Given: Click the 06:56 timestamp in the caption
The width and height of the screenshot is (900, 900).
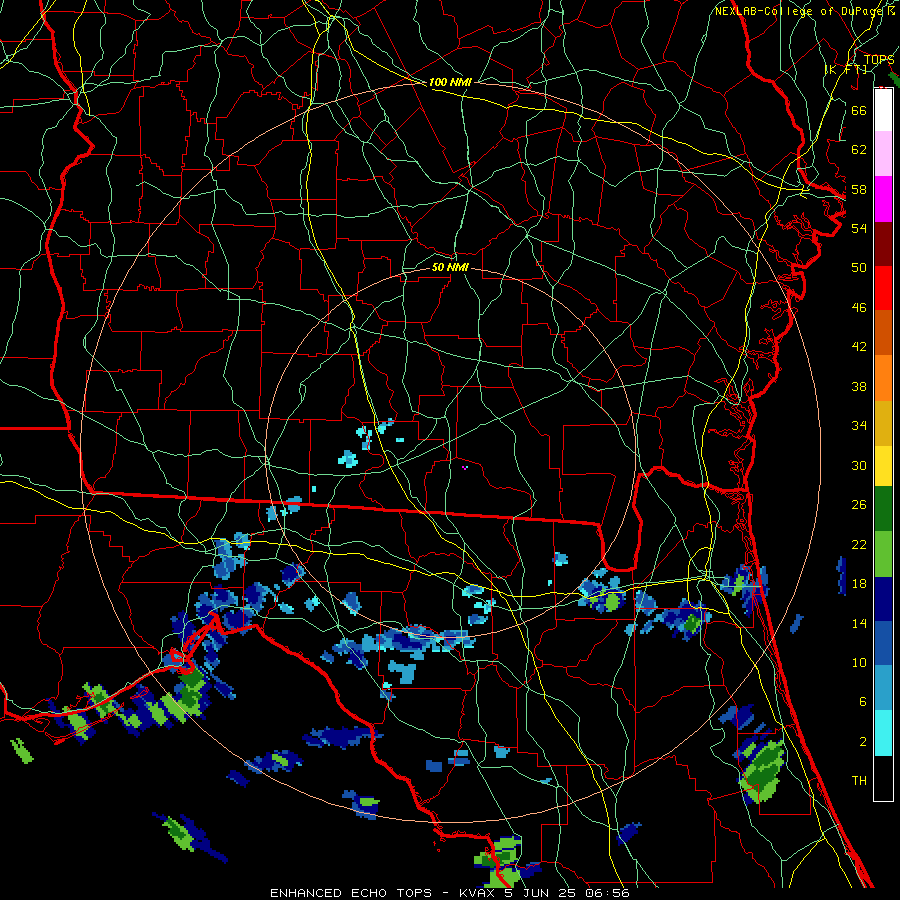Looking at the screenshot, I should [607, 893].
